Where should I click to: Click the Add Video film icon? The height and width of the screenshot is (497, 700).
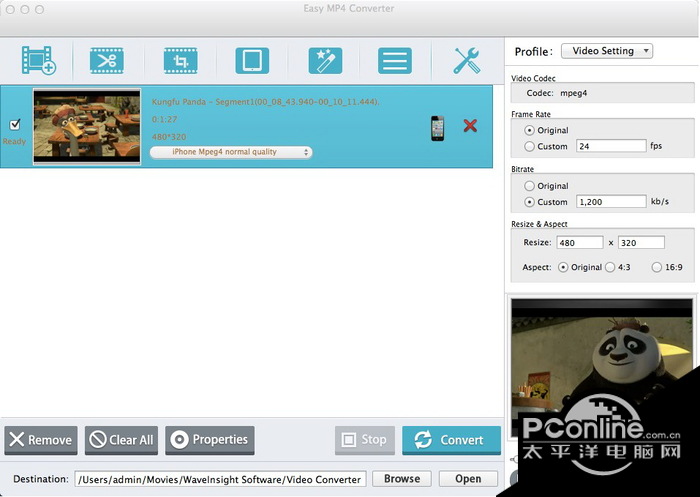point(39,60)
